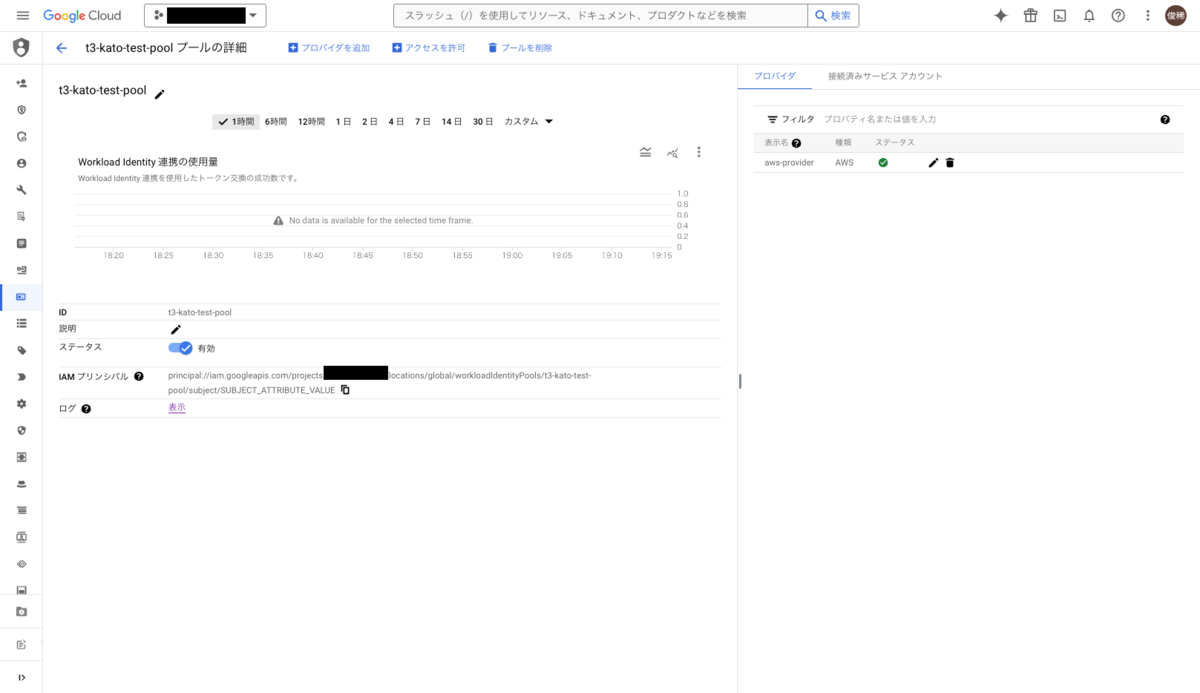Screen dimensions: 1200x693
Task: Edit the 説明 description with its pencil
Action: tap(176, 329)
